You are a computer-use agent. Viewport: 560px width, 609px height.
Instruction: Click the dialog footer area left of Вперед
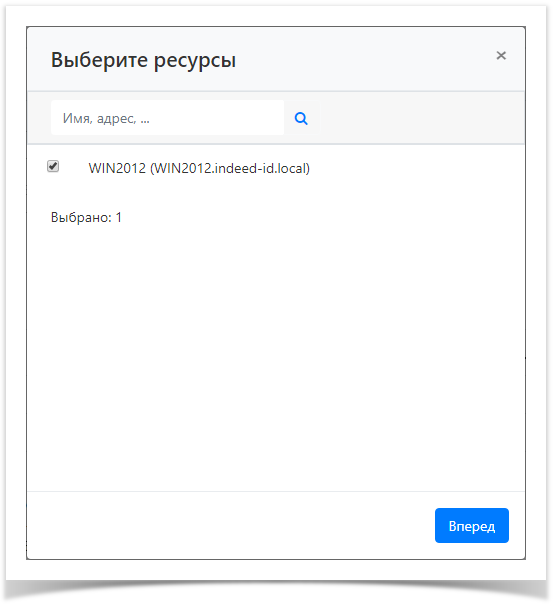point(229,525)
